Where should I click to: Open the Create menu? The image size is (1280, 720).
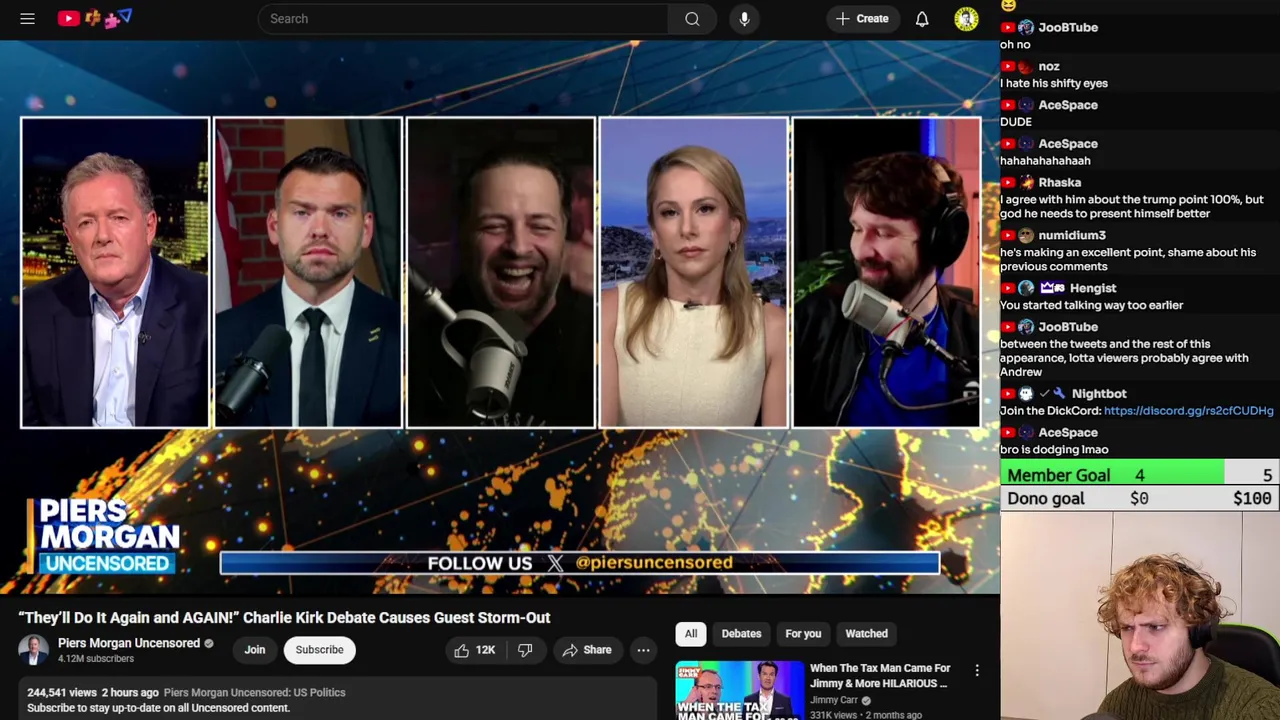click(862, 18)
